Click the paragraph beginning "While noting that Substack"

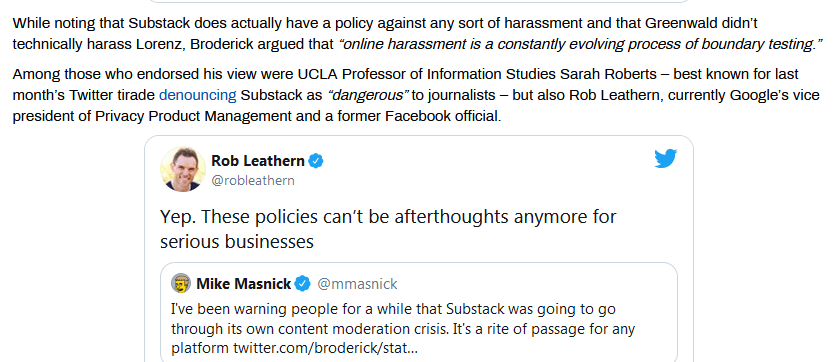point(418,34)
